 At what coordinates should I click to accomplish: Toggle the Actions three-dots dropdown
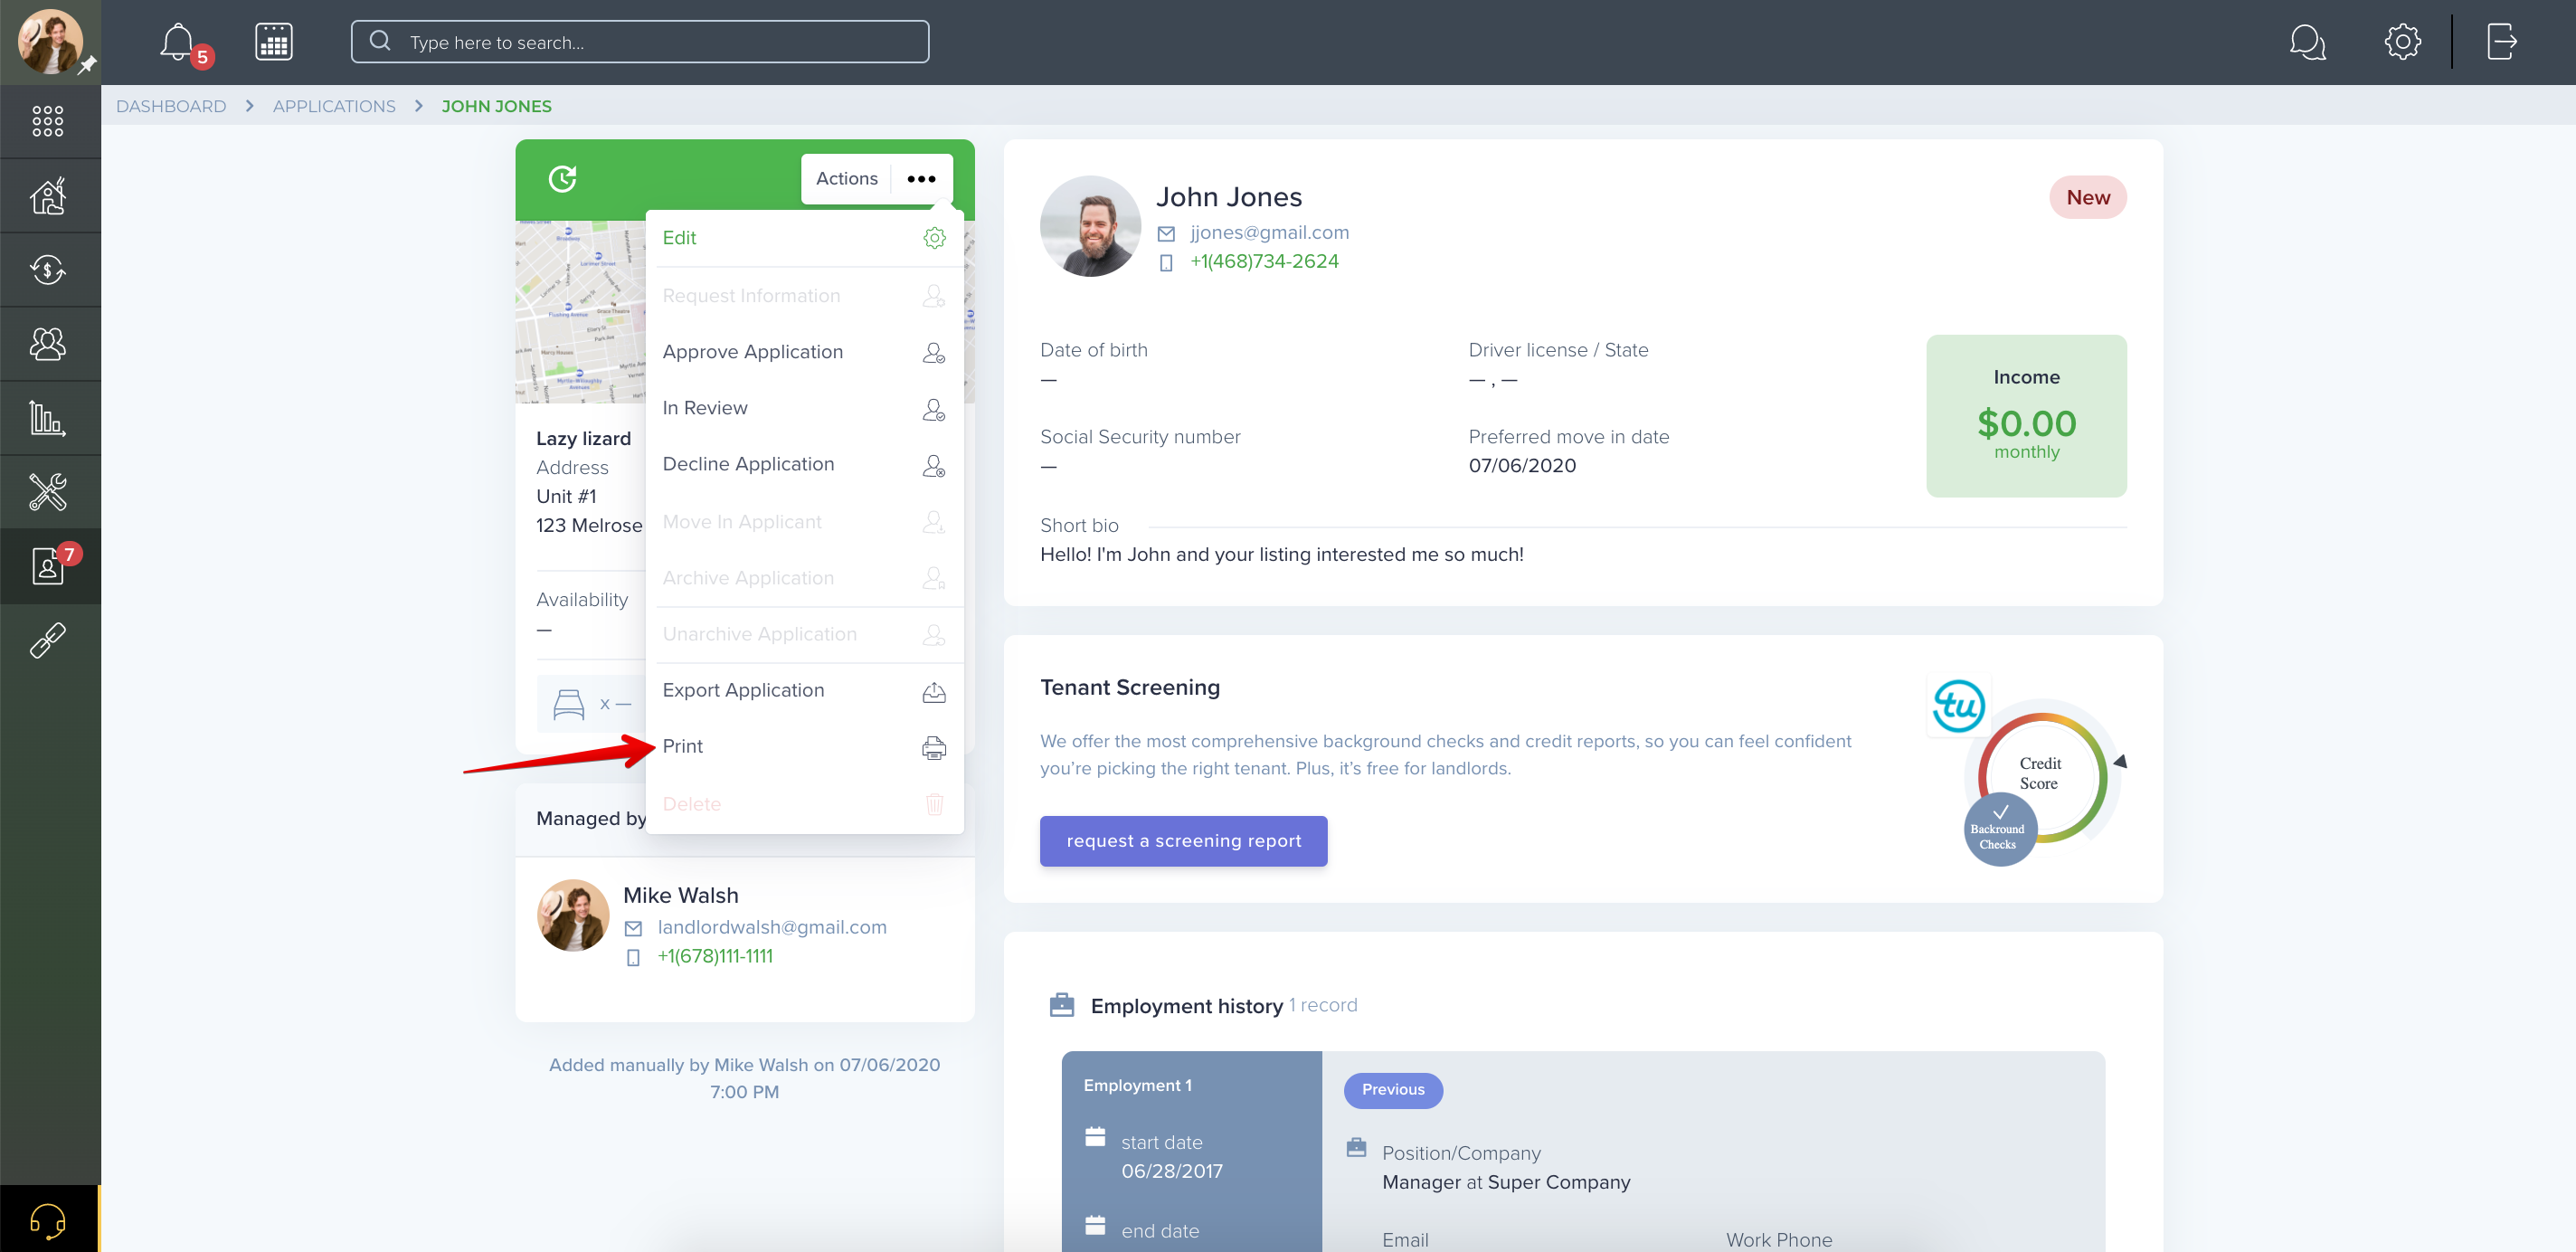pyautogui.click(x=921, y=179)
